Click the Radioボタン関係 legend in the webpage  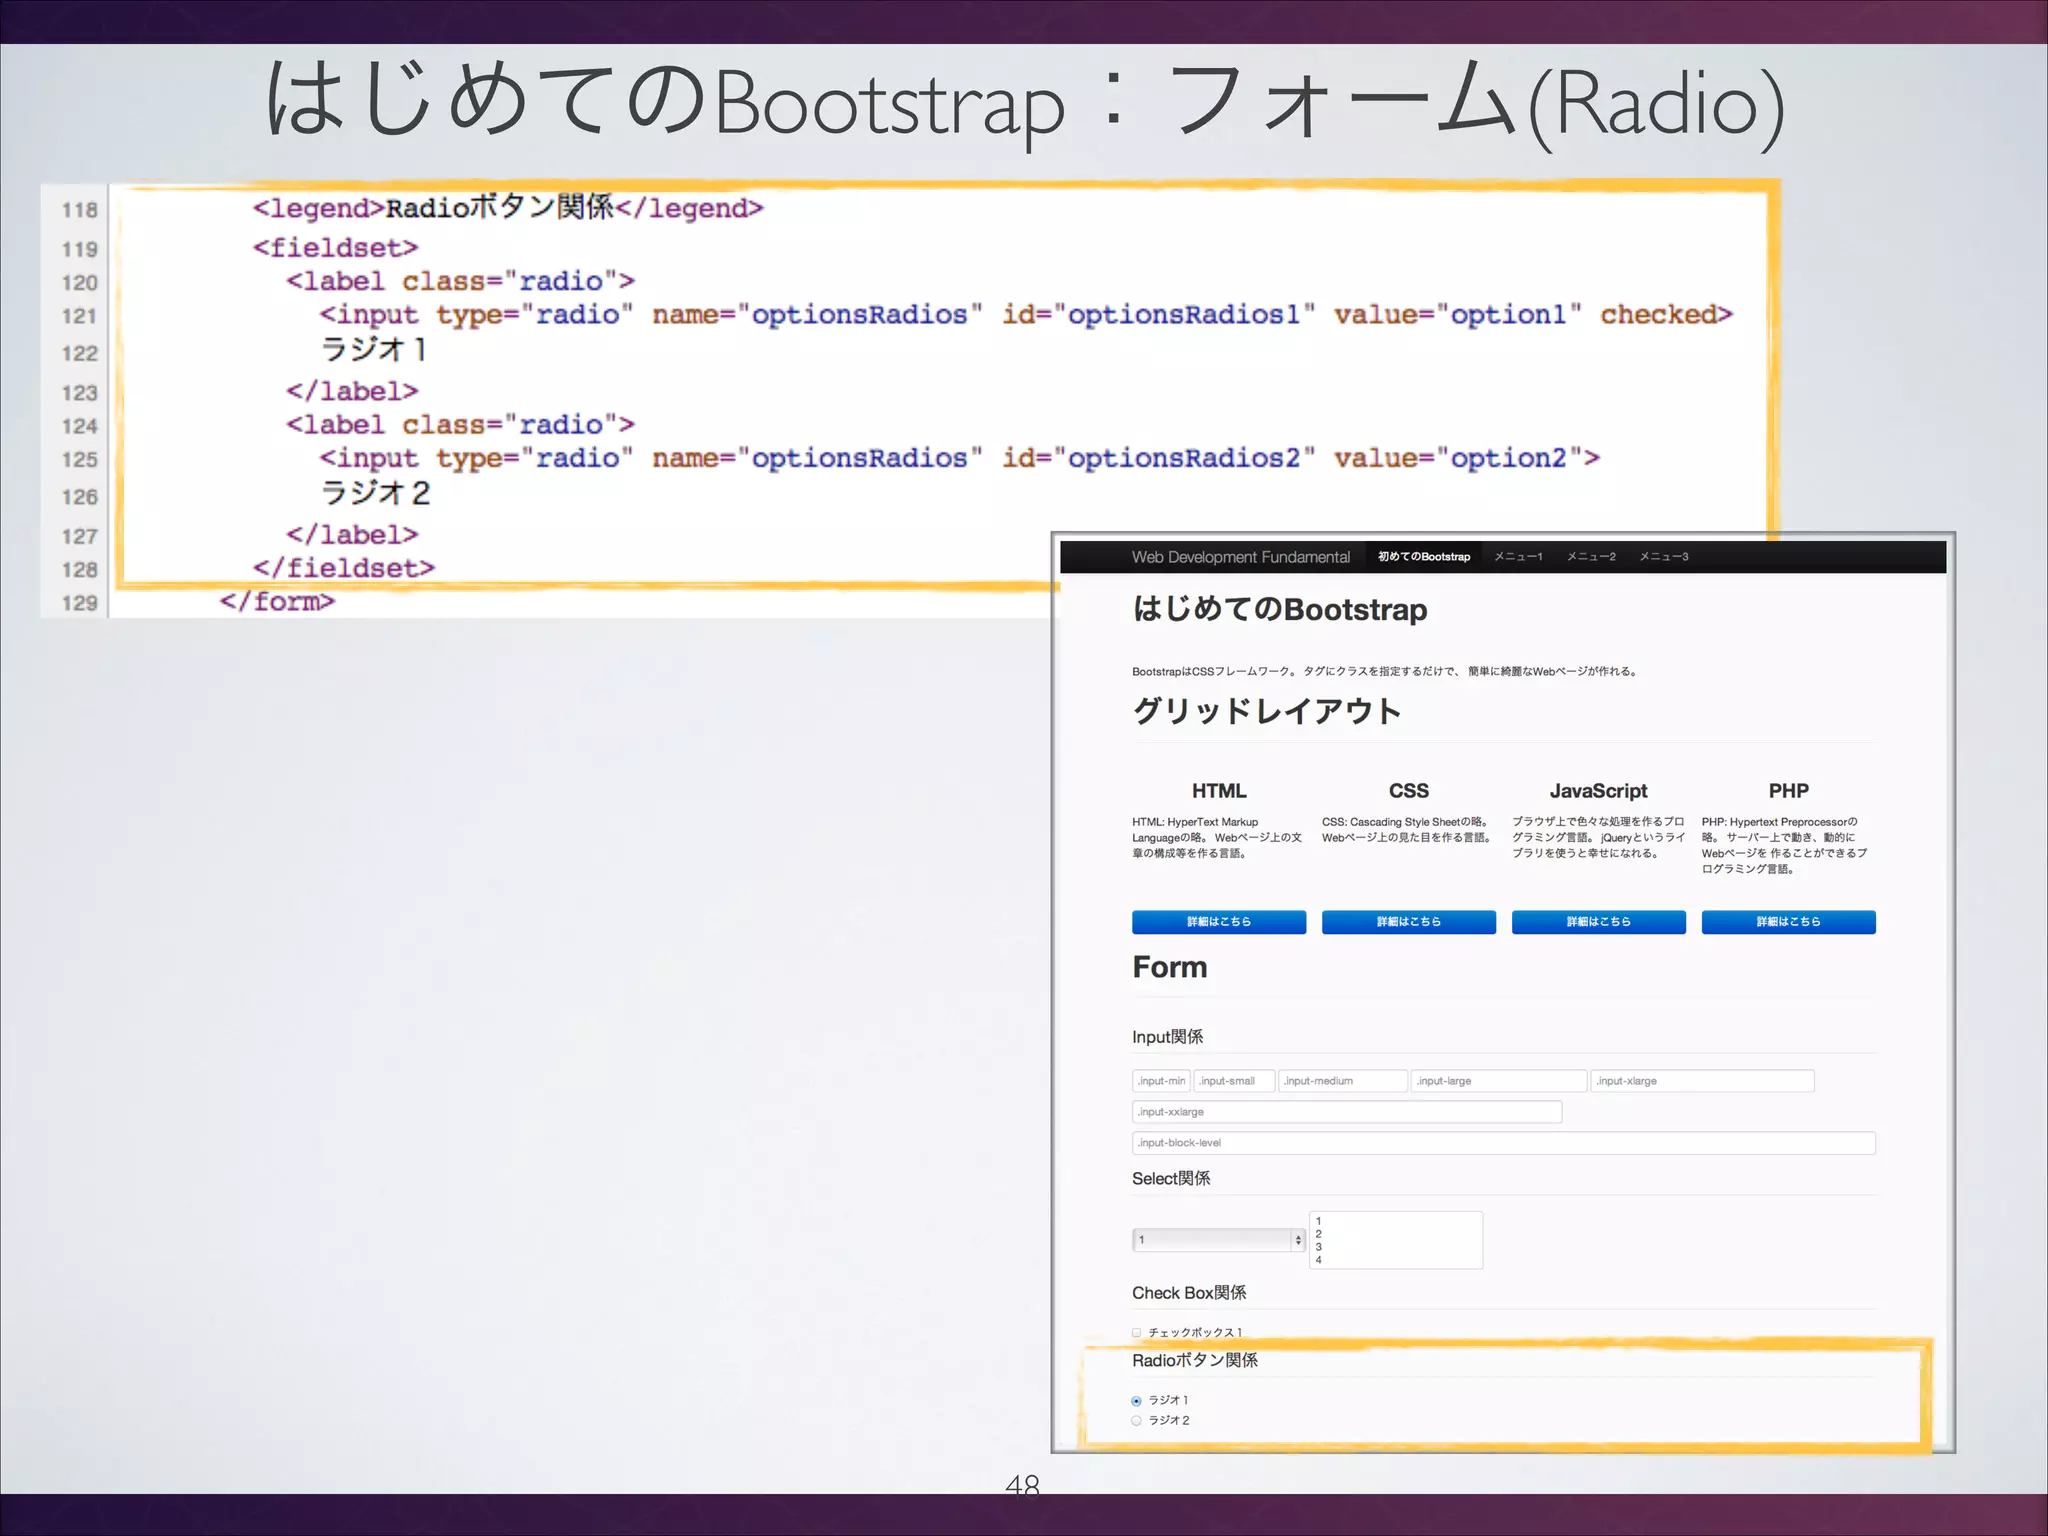(x=1195, y=1360)
